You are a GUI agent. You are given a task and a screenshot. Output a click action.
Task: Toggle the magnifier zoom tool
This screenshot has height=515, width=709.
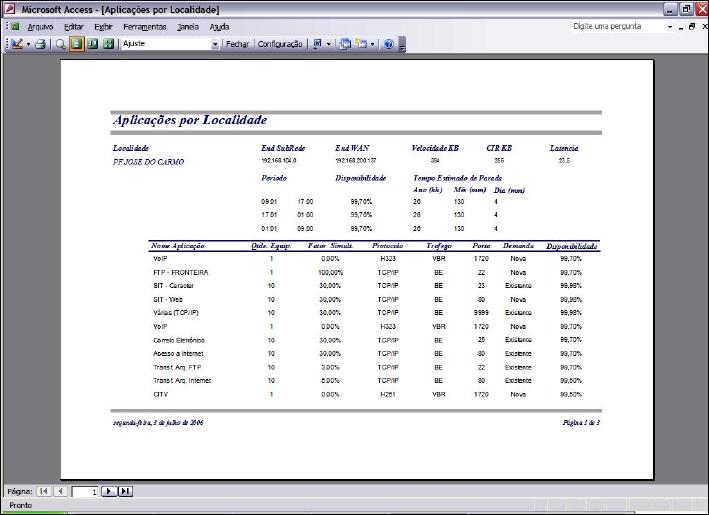(x=61, y=44)
